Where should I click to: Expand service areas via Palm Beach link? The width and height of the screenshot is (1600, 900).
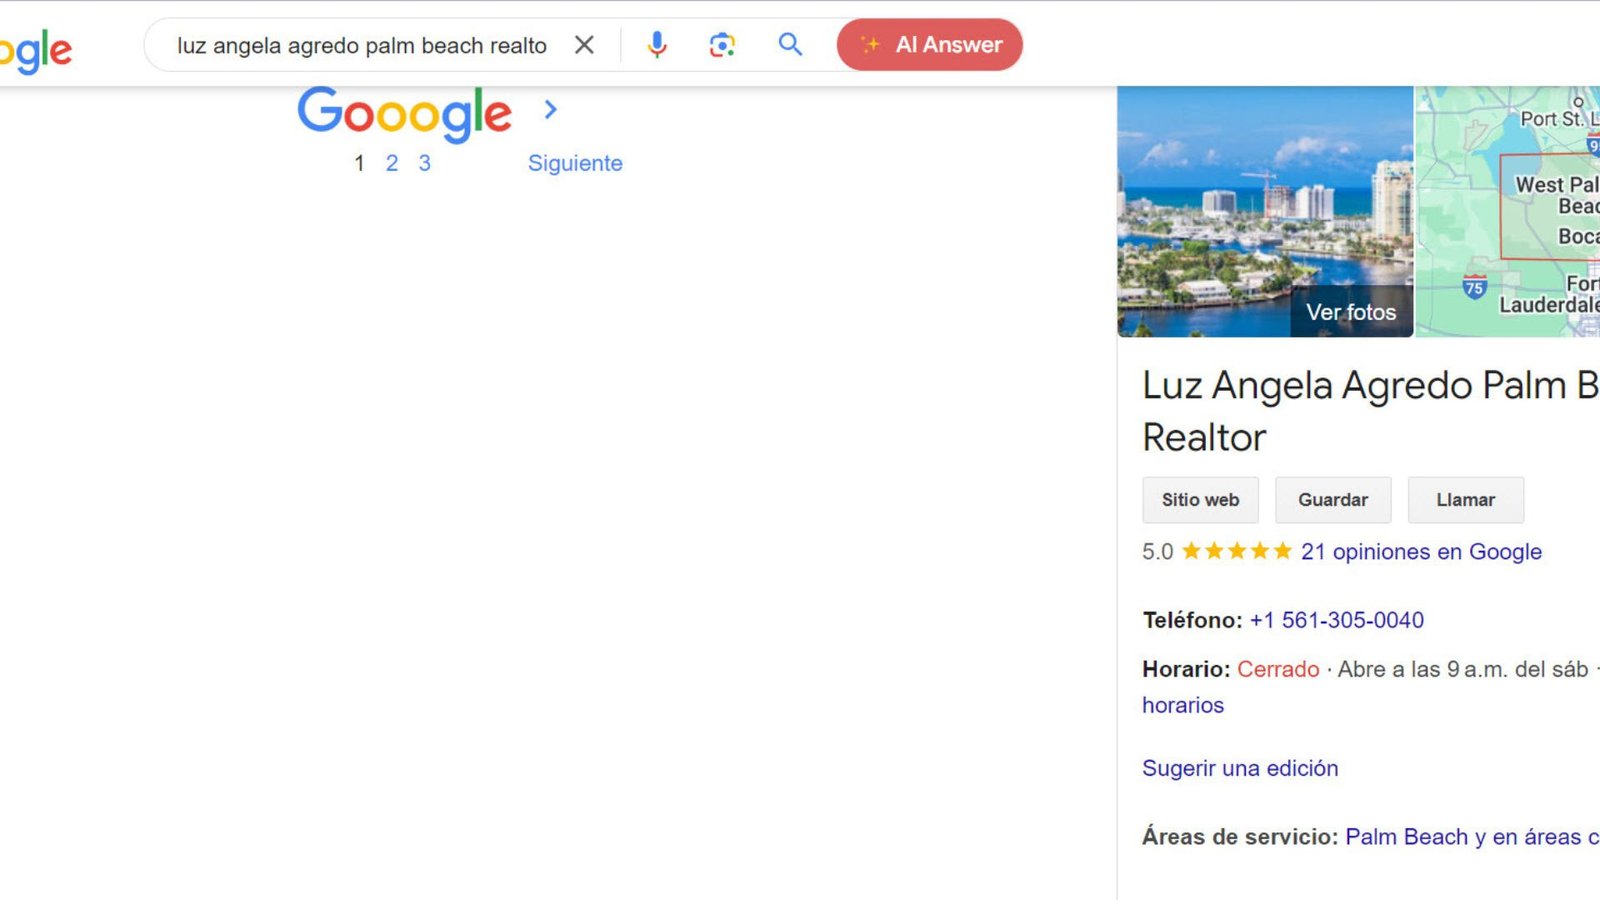point(1404,836)
